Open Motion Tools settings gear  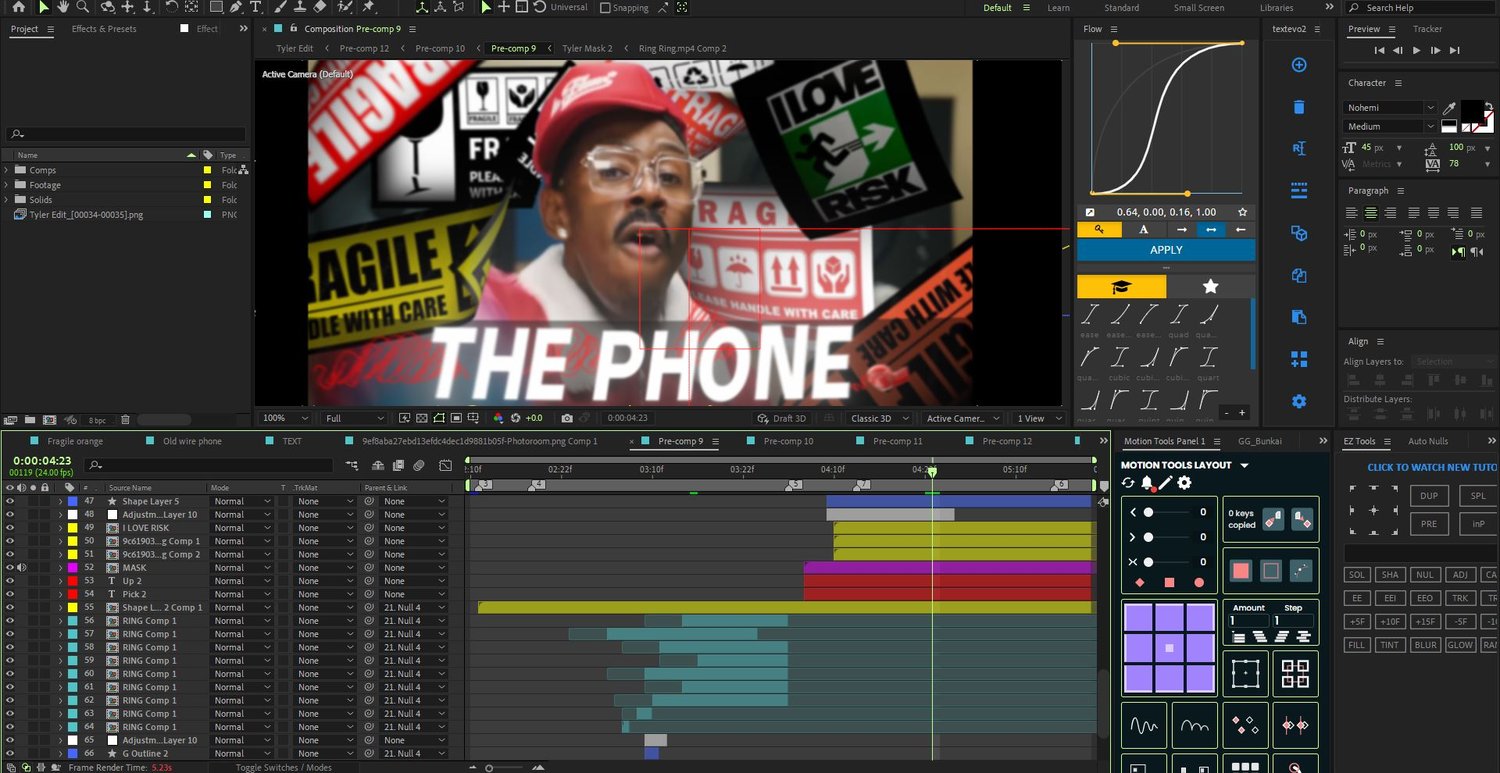(x=1184, y=483)
